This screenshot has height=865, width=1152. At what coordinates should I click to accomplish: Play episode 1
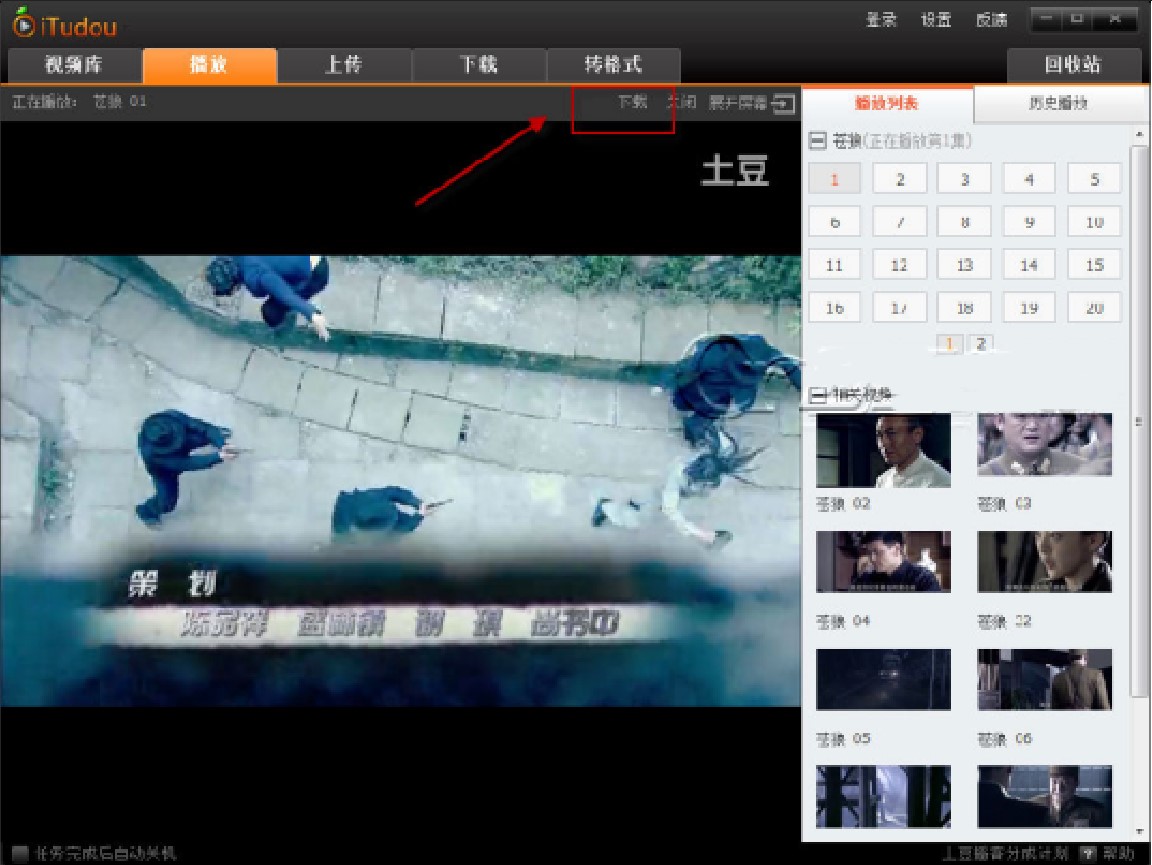[835, 179]
